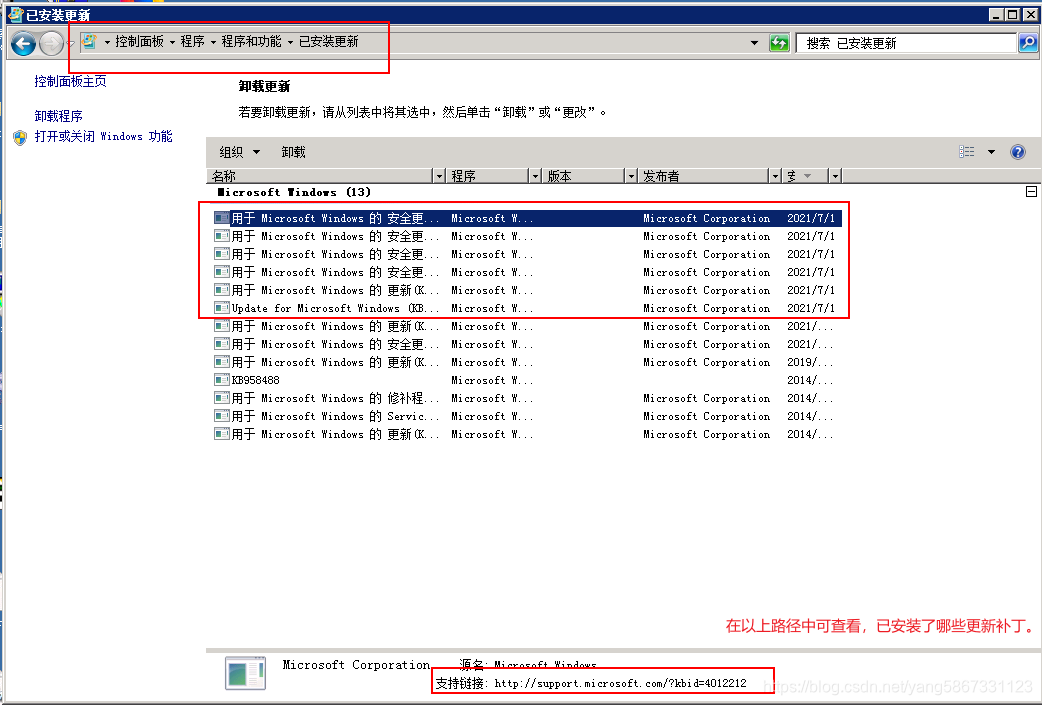
Task: Go back with the blue Back arrow
Action: (x=23, y=44)
